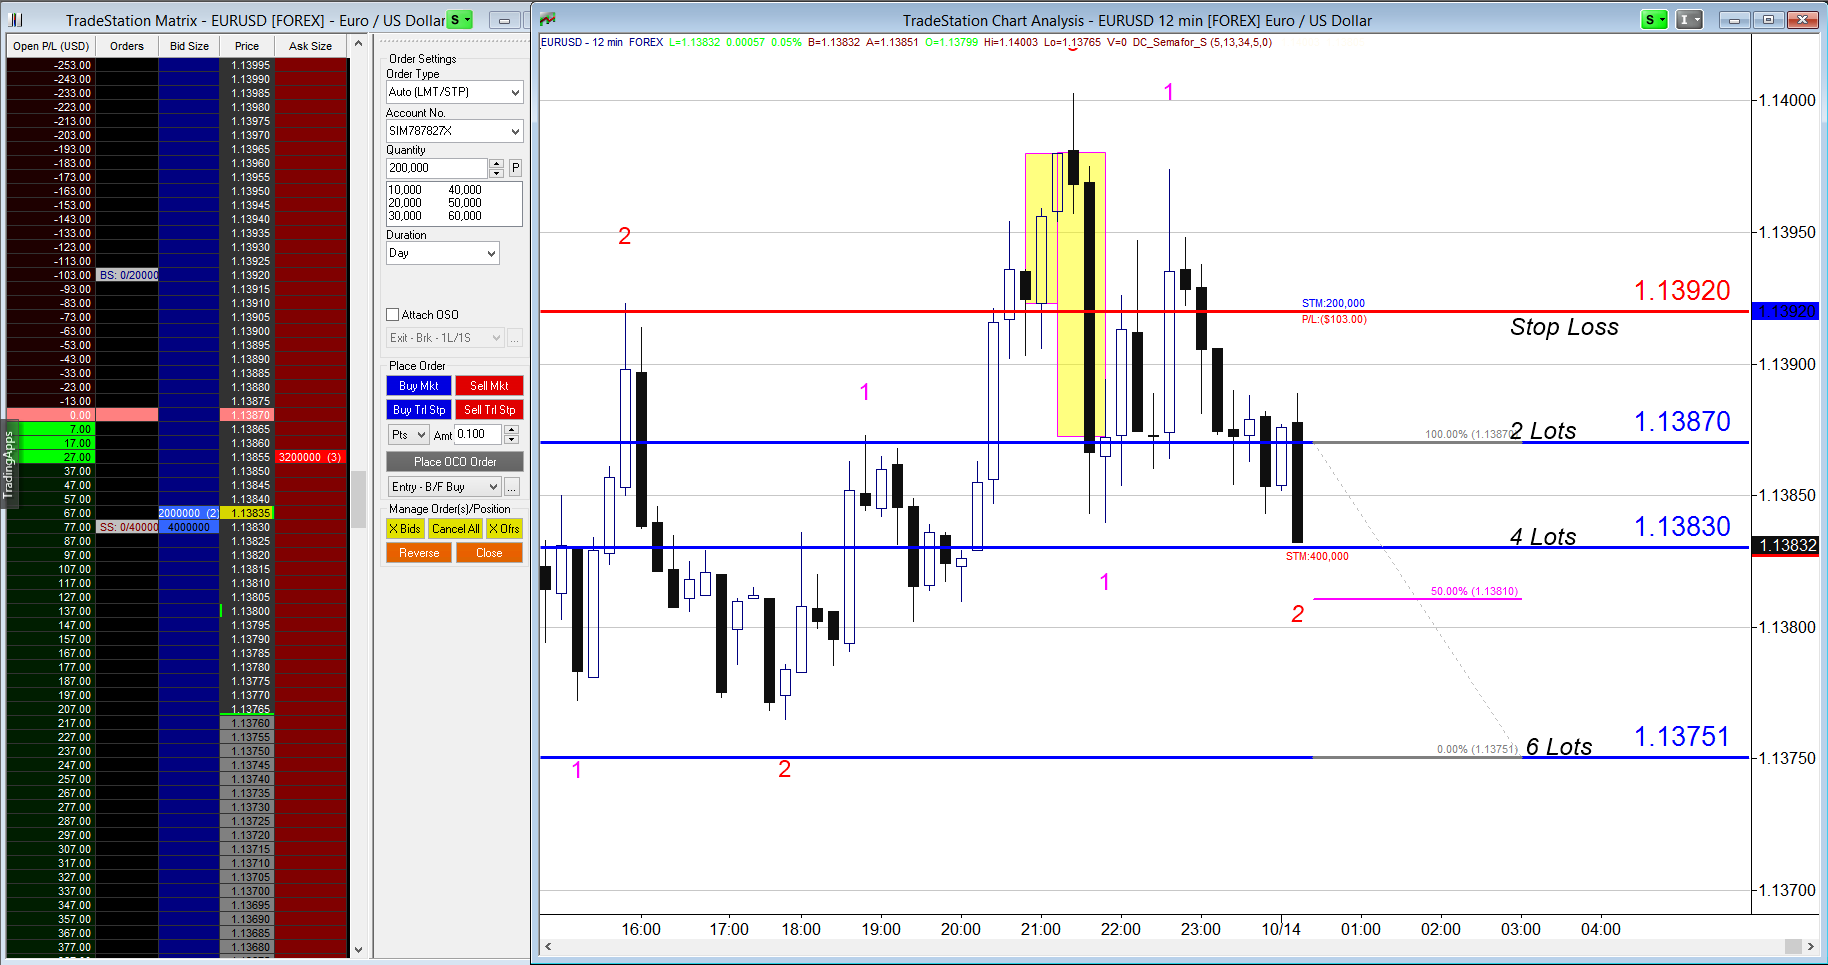
Task: Click the Amt input field
Action: tap(479, 434)
